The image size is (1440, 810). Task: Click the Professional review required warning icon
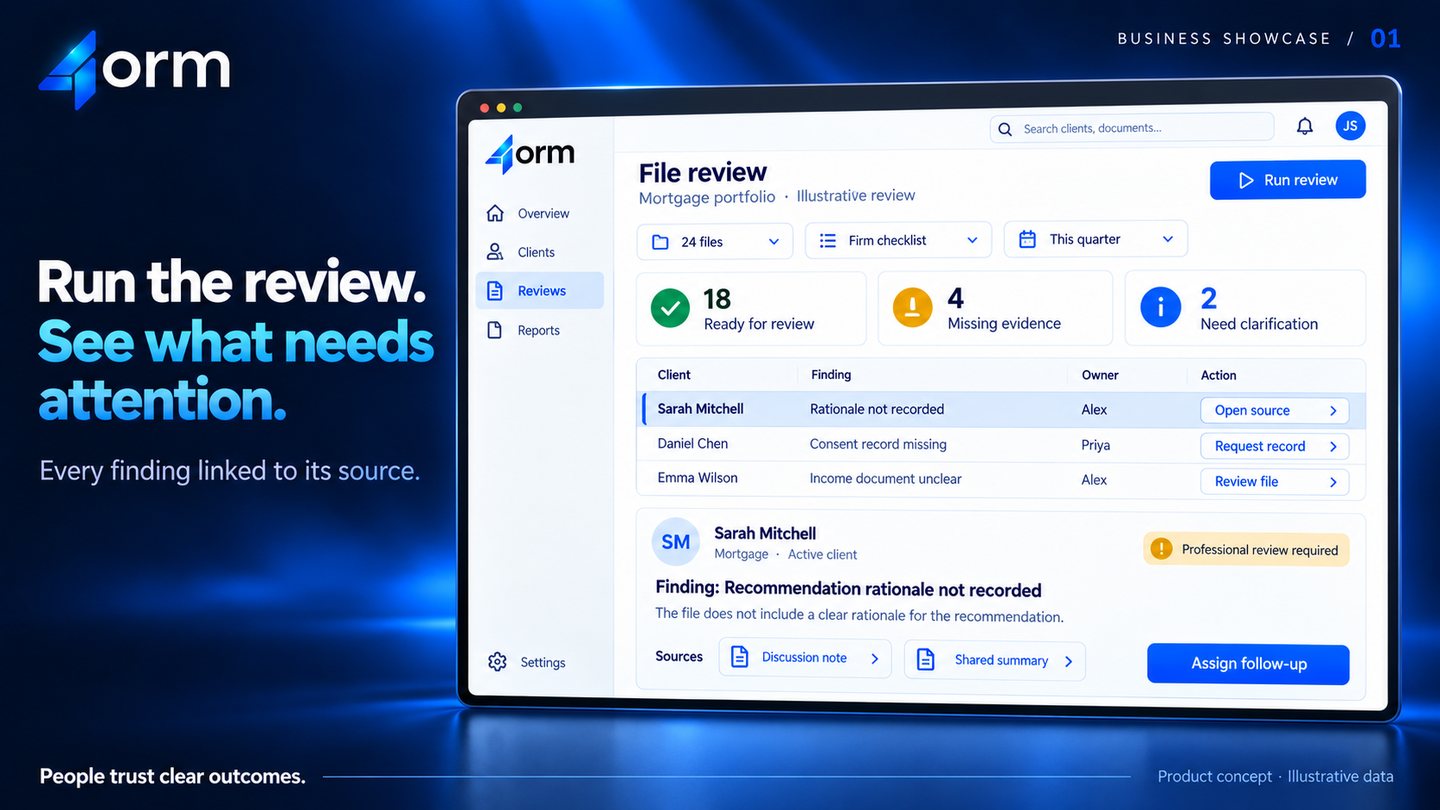click(x=1161, y=548)
